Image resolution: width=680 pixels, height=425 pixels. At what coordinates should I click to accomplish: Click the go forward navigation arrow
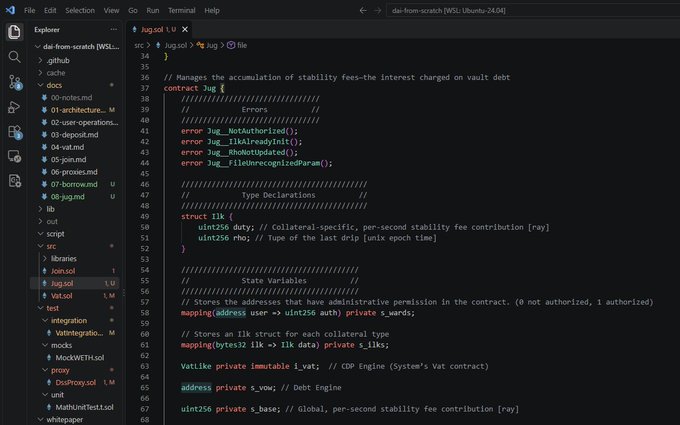point(377,10)
